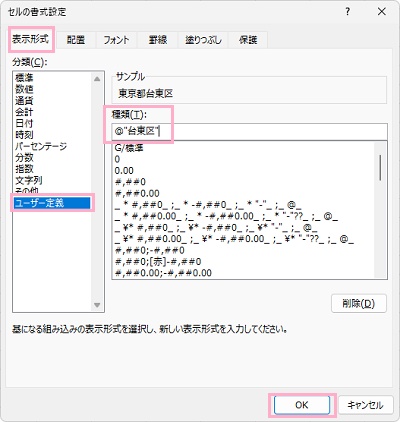
Task: Close the セルの書式設定 dialog
Action: pyautogui.click(x=382, y=12)
